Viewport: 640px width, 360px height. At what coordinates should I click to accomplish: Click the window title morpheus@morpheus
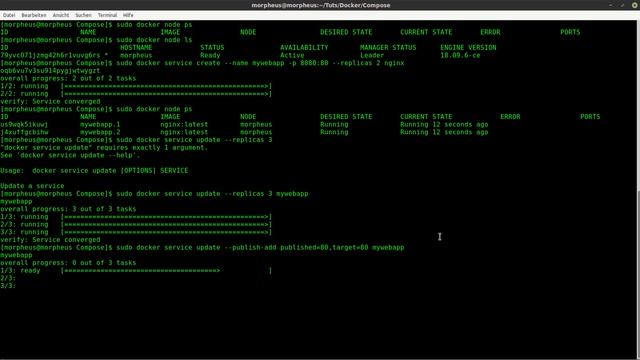[x=321, y=5]
